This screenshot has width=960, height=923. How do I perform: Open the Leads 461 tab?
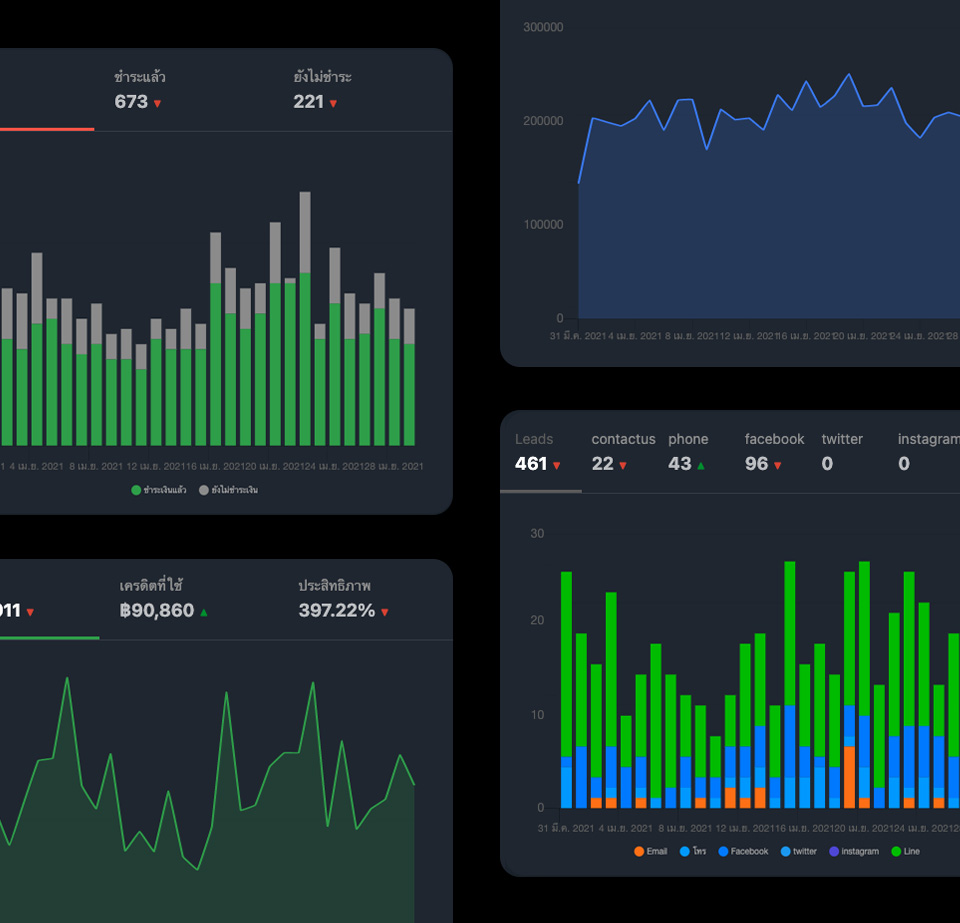[537, 452]
